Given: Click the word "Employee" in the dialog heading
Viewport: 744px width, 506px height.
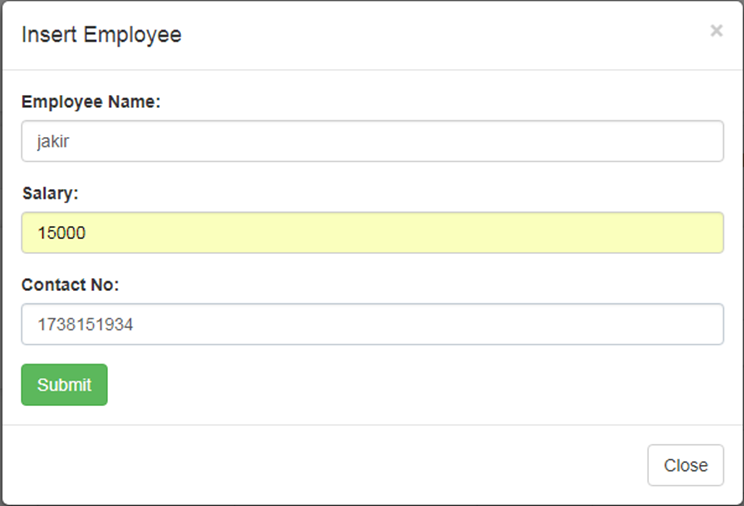Looking at the screenshot, I should (x=132, y=35).
